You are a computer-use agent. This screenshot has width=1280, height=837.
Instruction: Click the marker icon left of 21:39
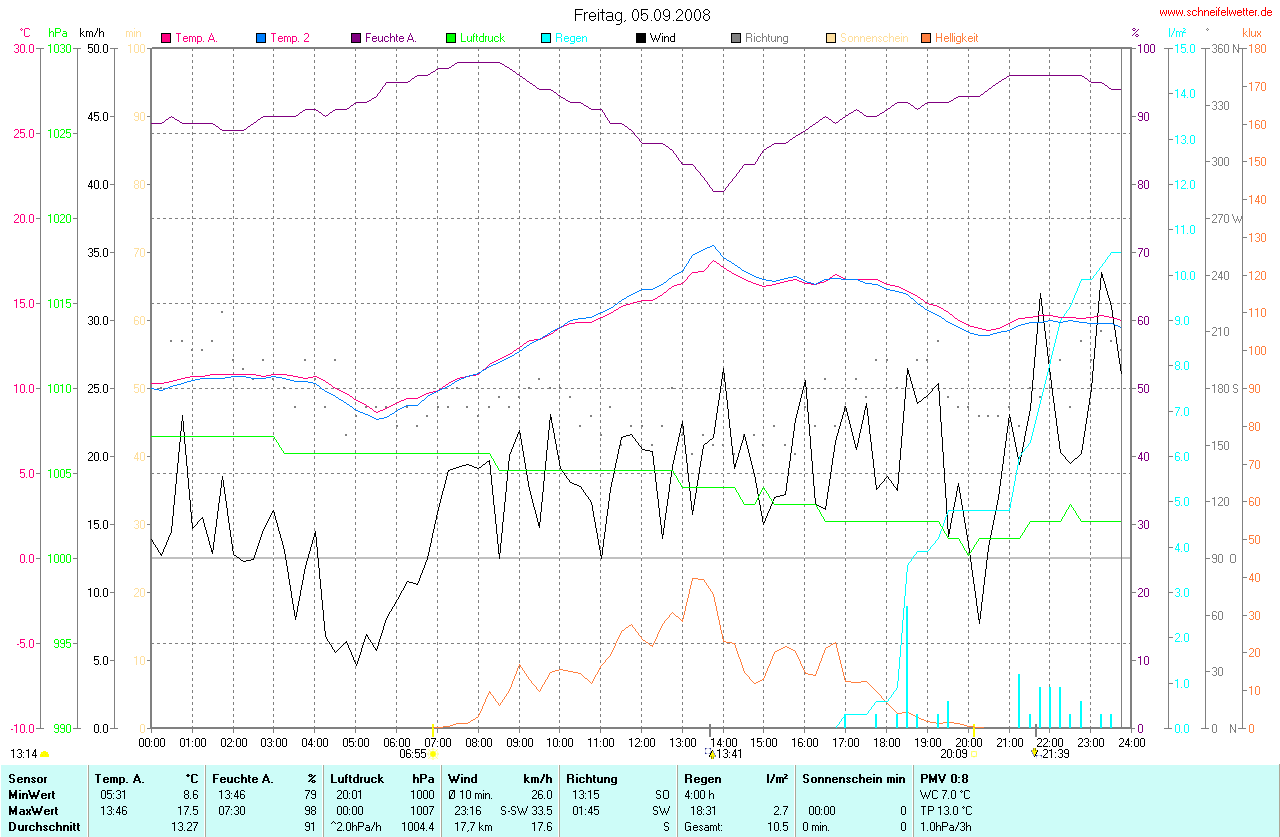pyautogui.click(x=1035, y=753)
